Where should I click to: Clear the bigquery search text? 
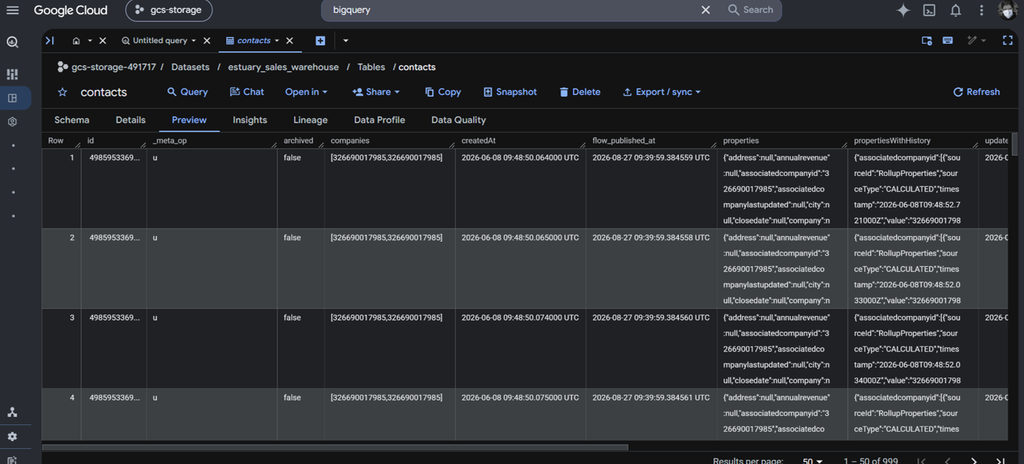[705, 10]
